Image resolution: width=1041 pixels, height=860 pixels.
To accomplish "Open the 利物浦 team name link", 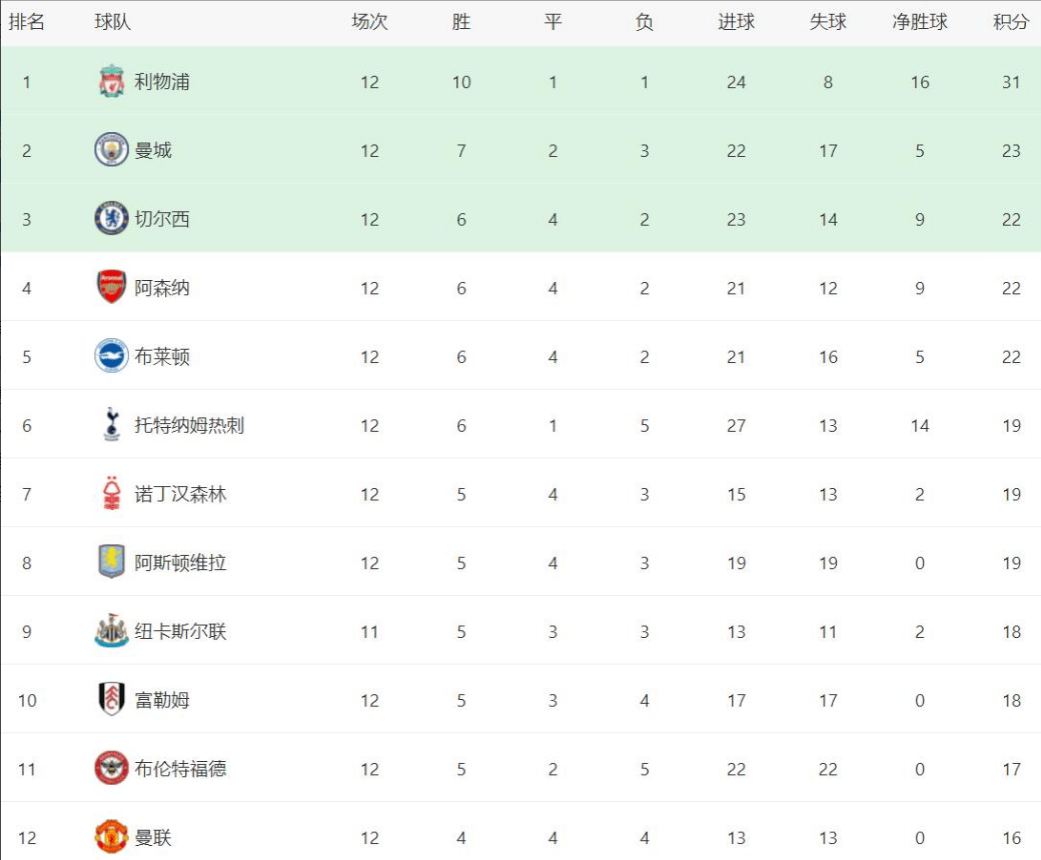I will [x=162, y=82].
